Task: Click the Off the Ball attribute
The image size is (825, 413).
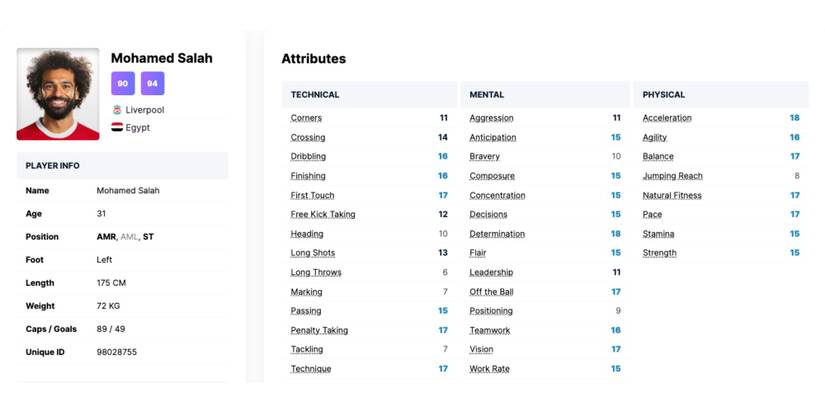Action: [492, 292]
